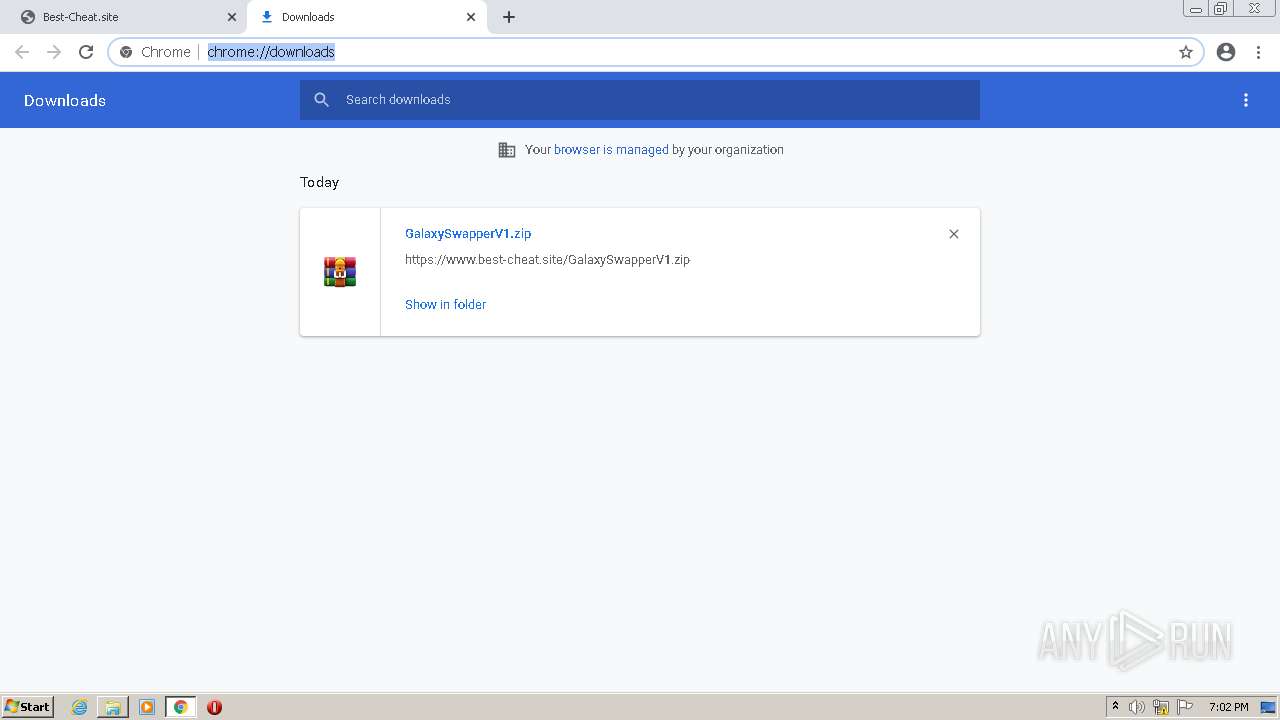Close the Best-Cheat.site tab

click(232, 17)
